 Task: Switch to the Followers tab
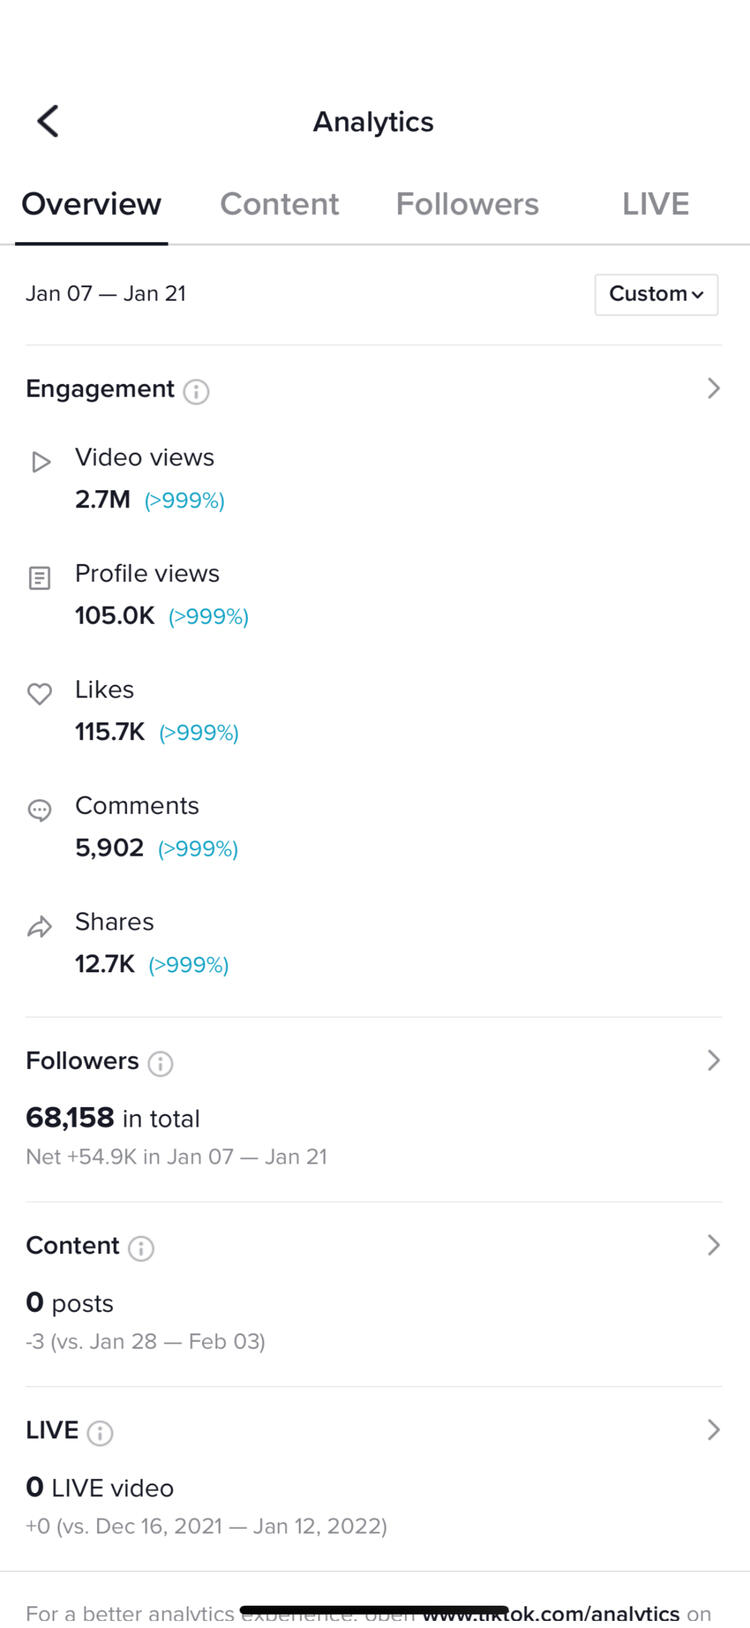point(467,204)
